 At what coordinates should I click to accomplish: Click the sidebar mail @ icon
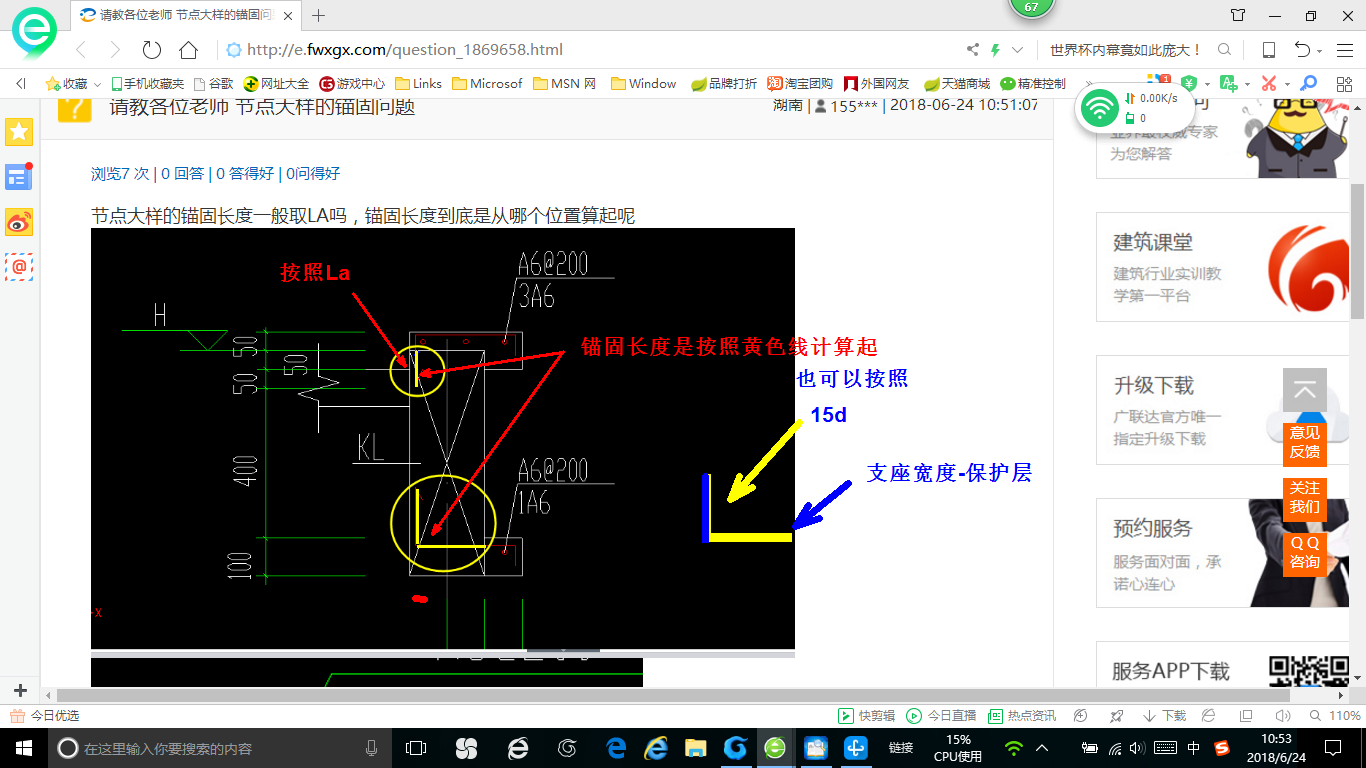click(19, 267)
